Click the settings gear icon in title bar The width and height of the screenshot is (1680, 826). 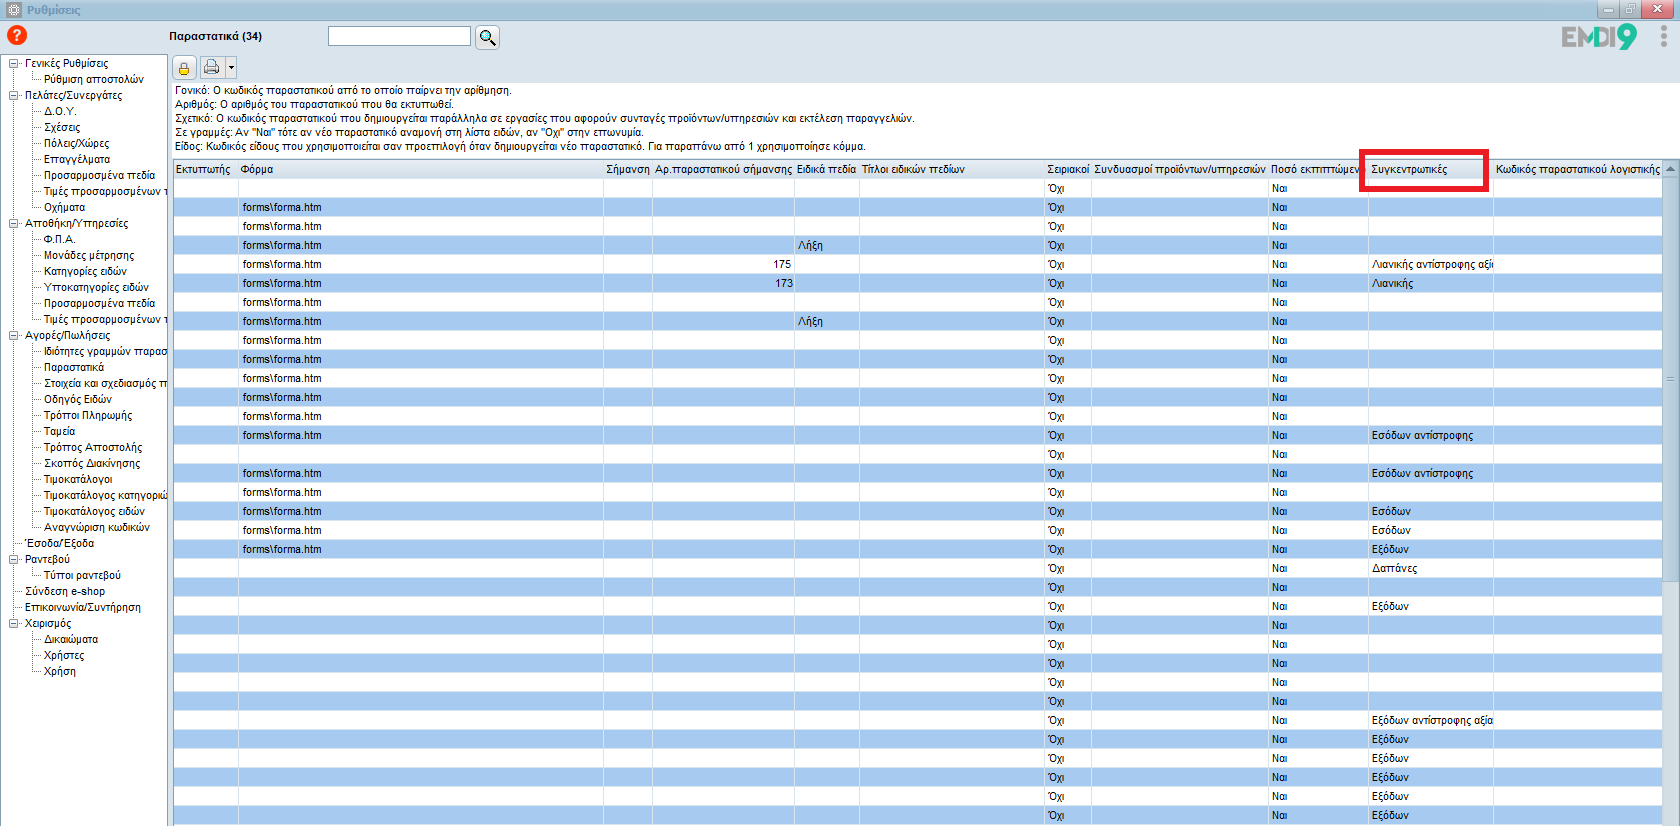click(13, 9)
